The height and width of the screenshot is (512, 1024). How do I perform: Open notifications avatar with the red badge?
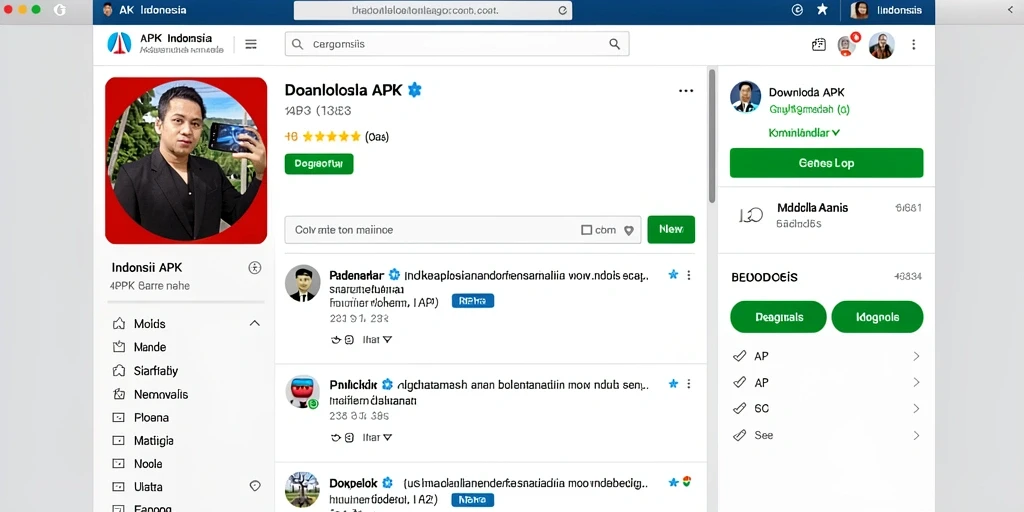[848, 44]
